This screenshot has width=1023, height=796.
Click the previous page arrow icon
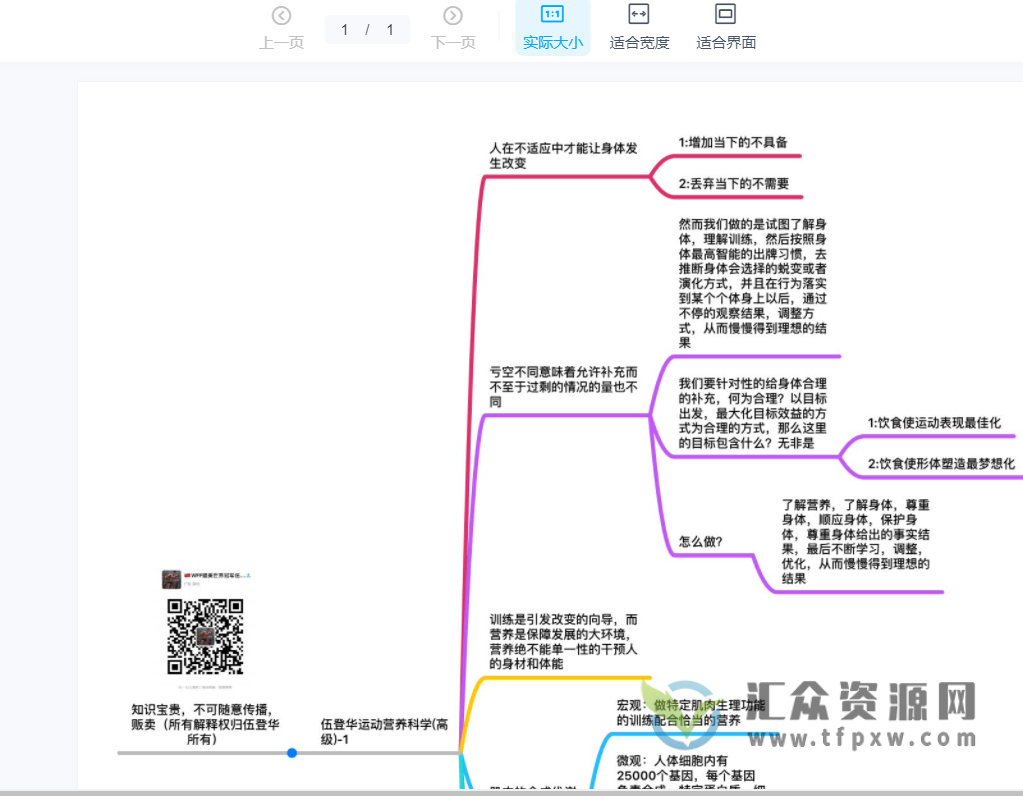click(x=282, y=15)
